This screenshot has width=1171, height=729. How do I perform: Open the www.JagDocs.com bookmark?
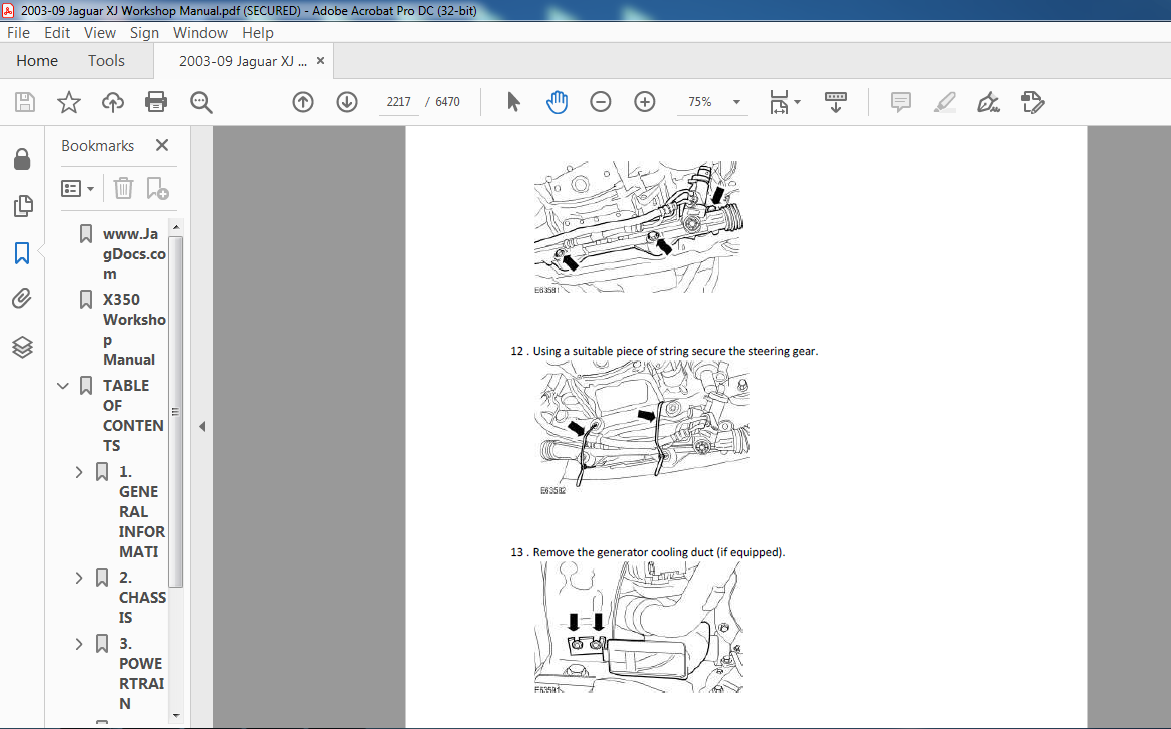(134, 254)
